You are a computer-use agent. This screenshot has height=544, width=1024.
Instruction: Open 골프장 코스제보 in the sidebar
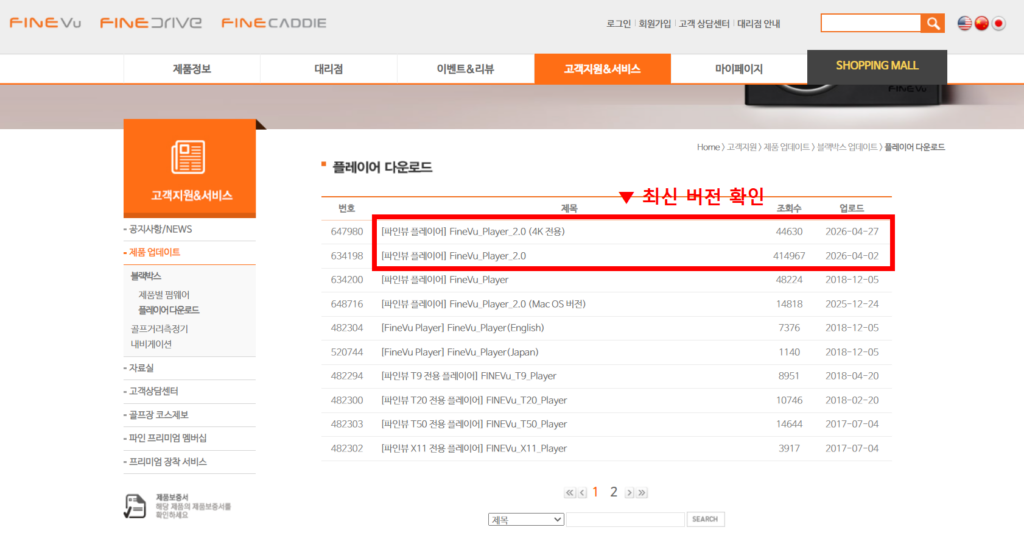(x=159, y=415)
